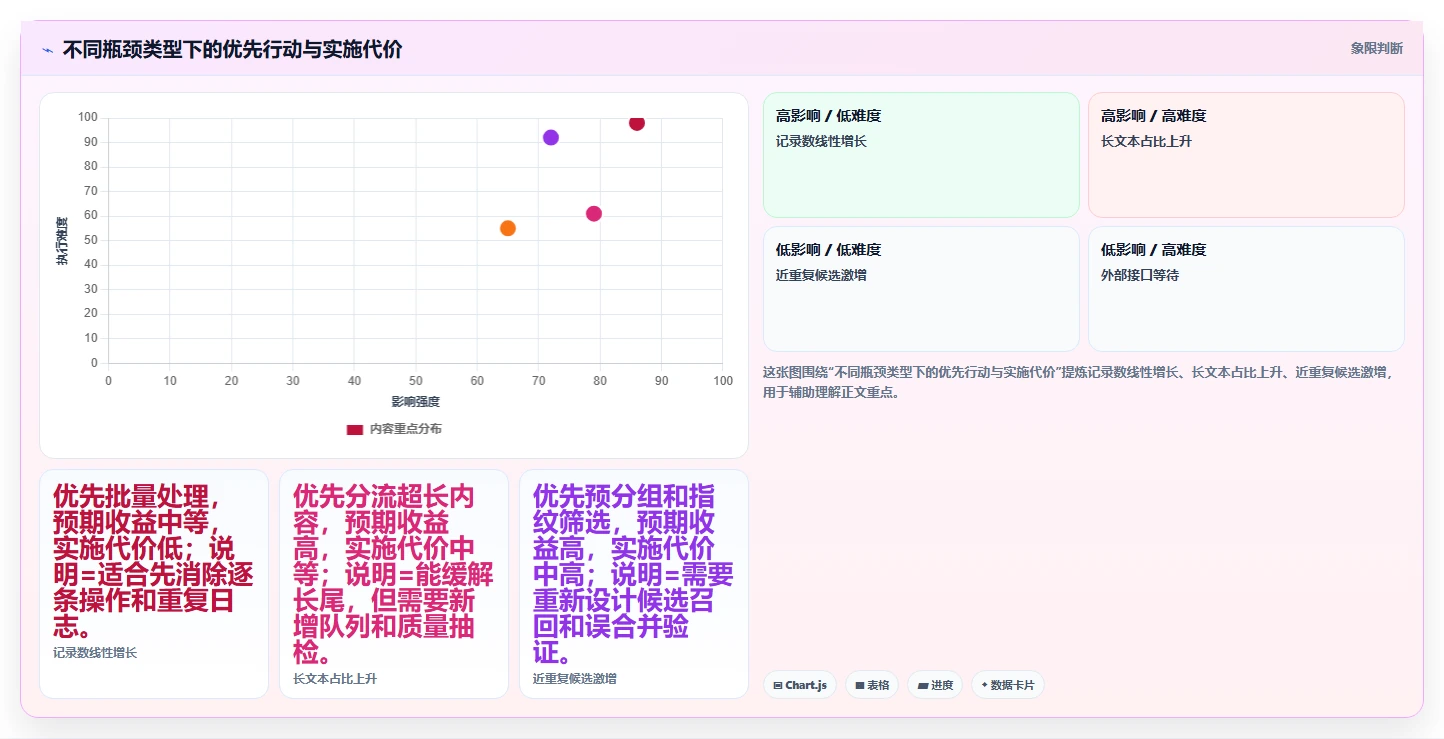Click the 执行难度 y-axis title
This screenshot has height=739, width=1444.
[x=62, y=241]
